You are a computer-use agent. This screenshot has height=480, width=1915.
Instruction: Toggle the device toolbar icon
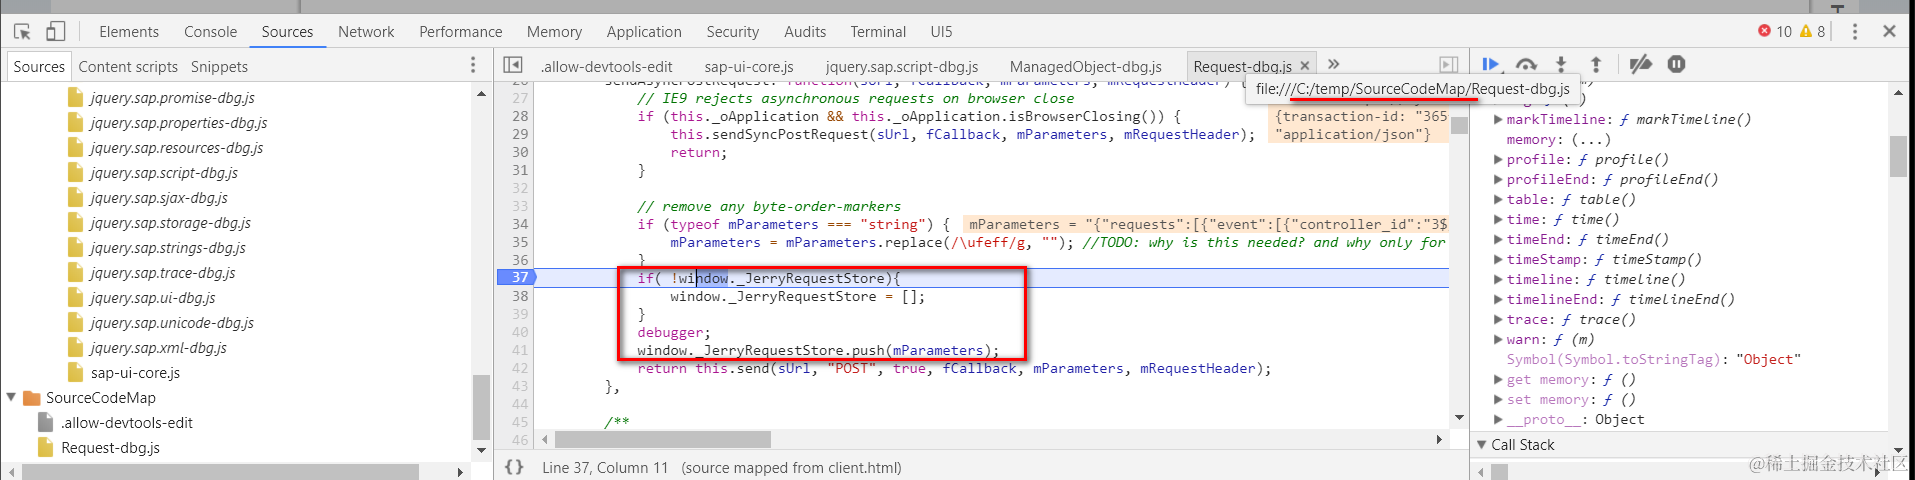coord(56,31)
